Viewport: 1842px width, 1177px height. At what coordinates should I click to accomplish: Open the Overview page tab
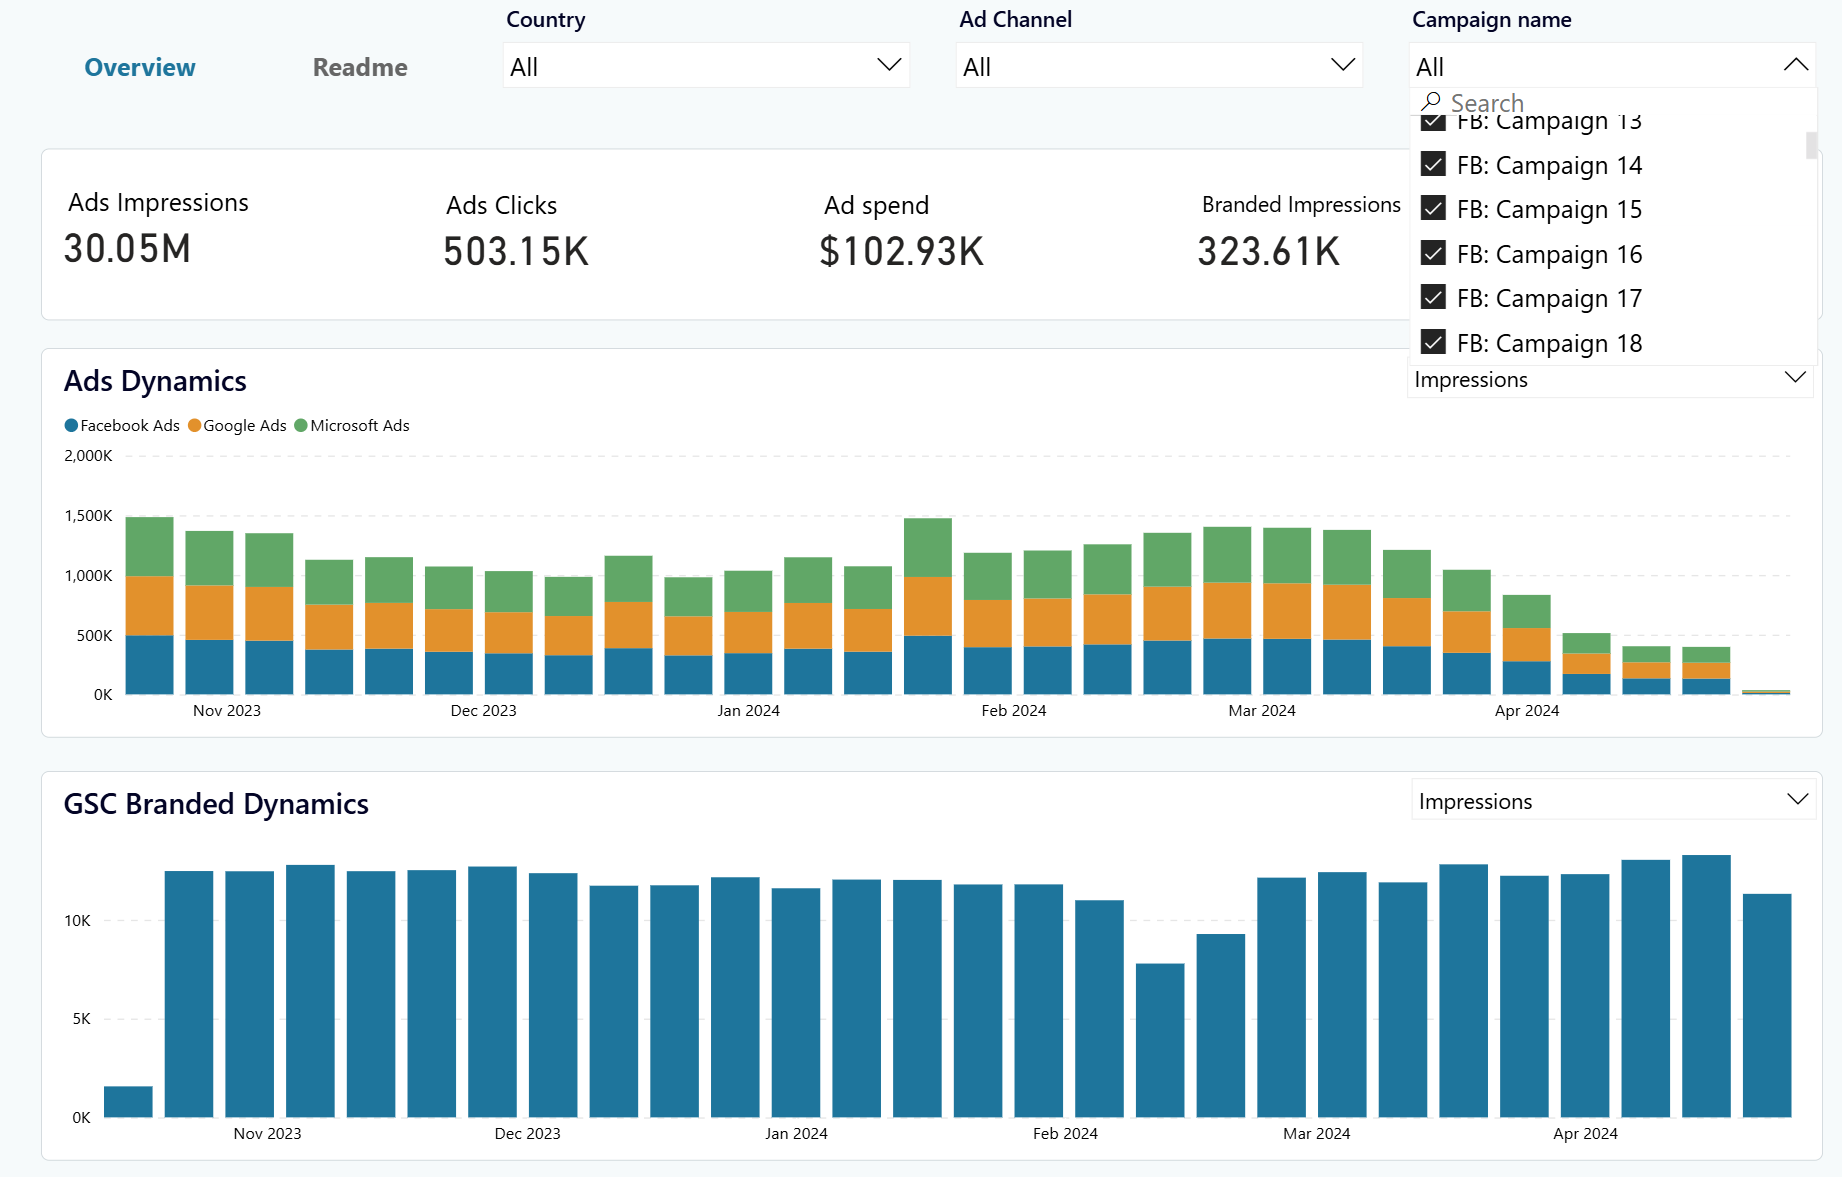click(x=140, y=67)
